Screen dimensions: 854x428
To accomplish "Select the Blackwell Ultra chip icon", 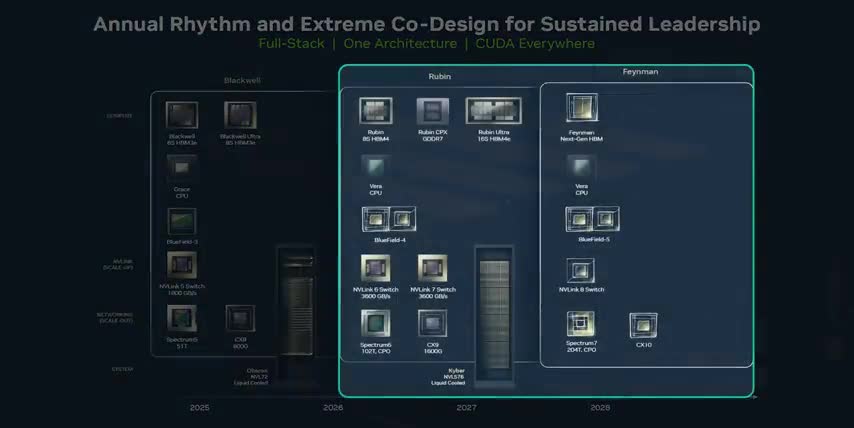I will (x=240, y=116).
